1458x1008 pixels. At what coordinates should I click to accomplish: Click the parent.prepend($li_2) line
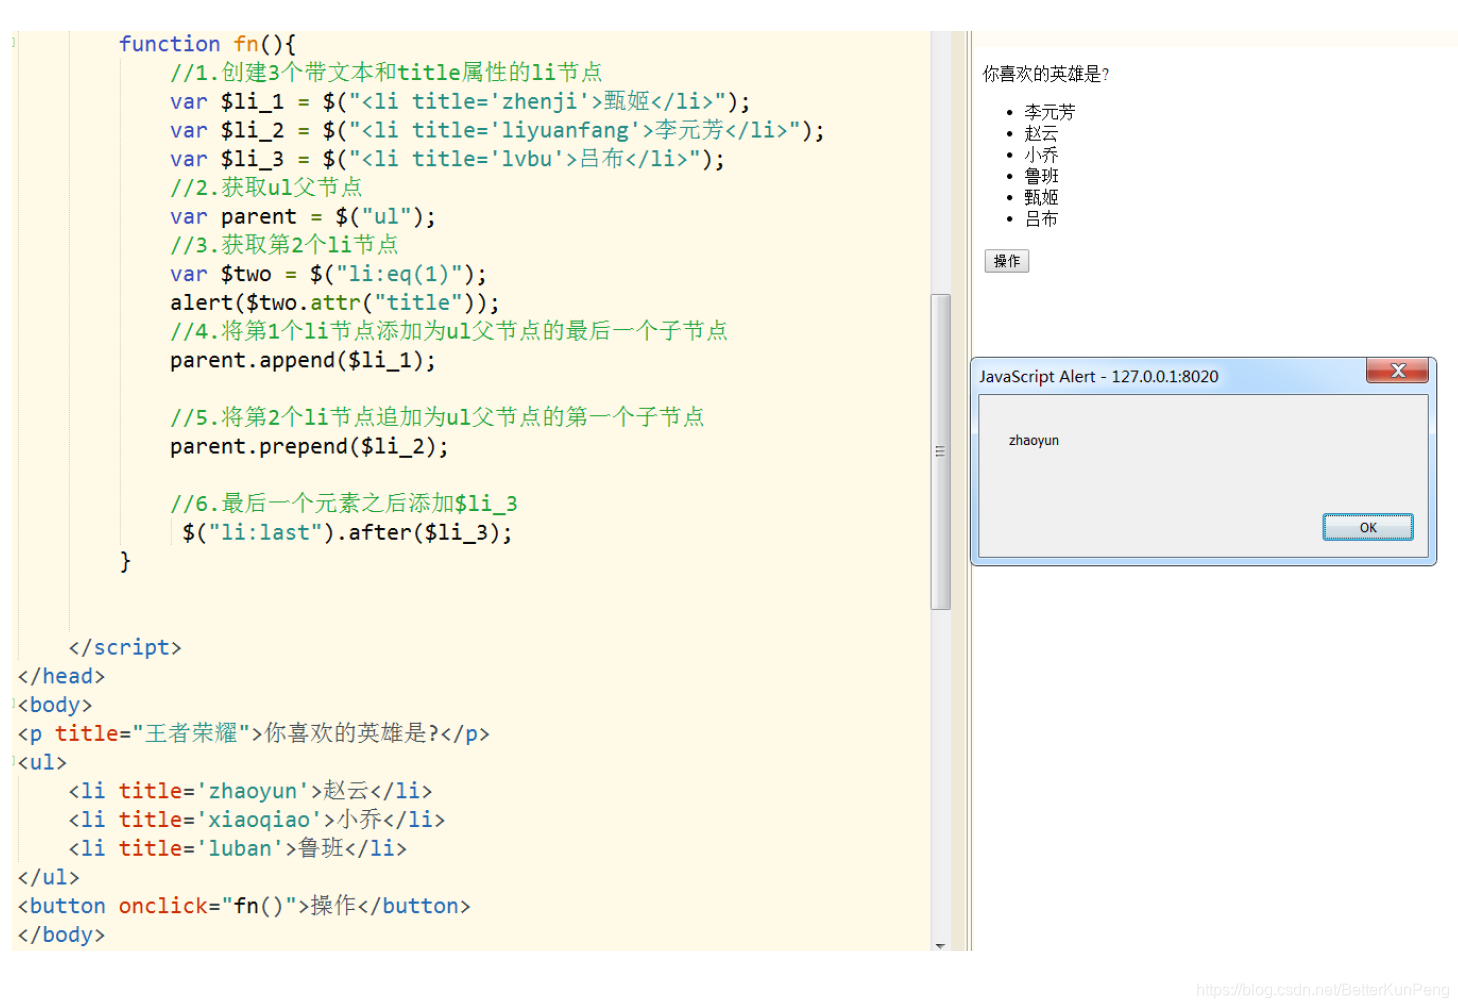tap(309, 446)
